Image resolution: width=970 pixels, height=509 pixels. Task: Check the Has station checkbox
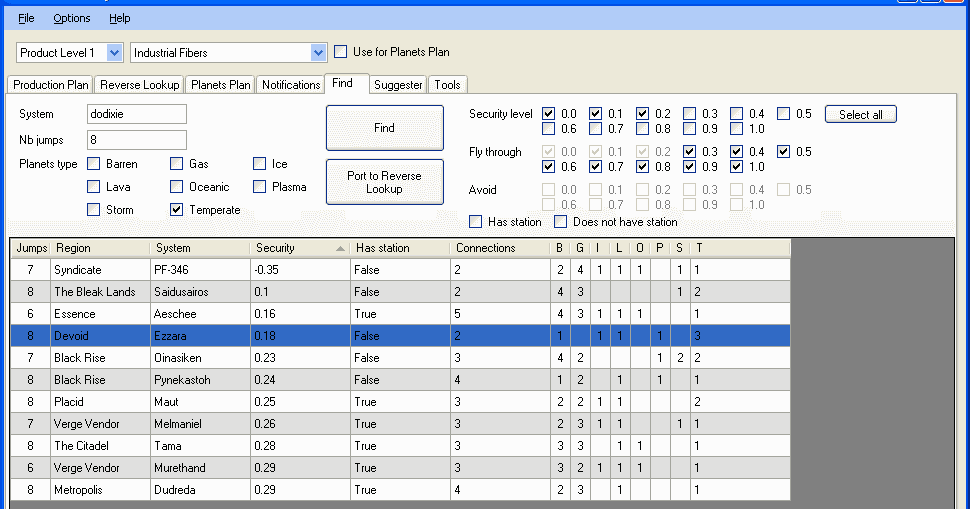click(476, 221)
